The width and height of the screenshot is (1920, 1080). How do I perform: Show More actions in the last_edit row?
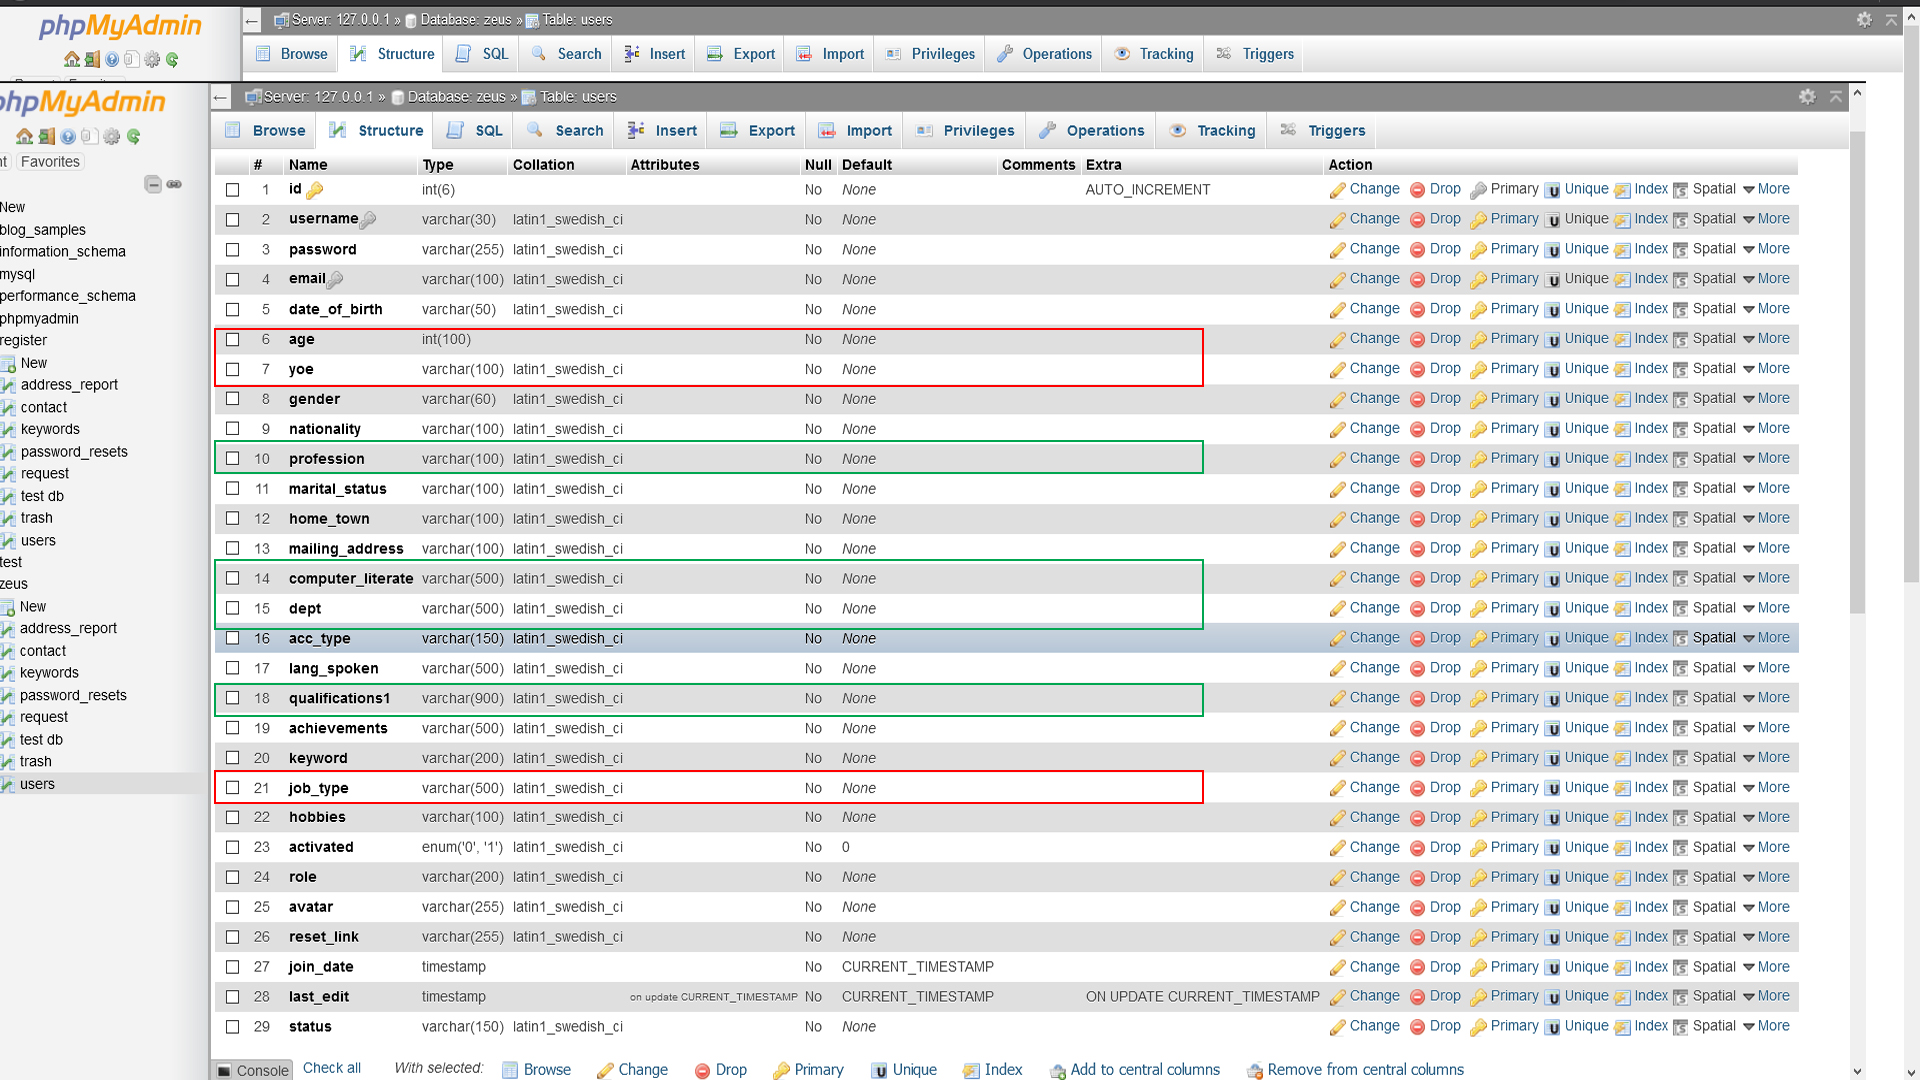click(1766, 996)
